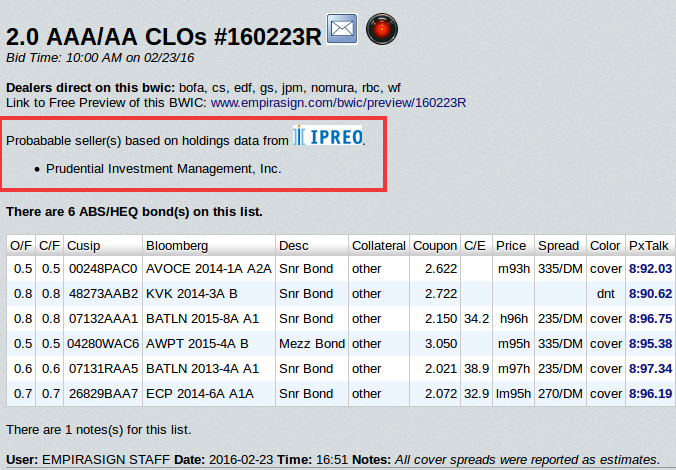Select Cusip 04280WAC6

pyautogui.click(x=103, y=344)
